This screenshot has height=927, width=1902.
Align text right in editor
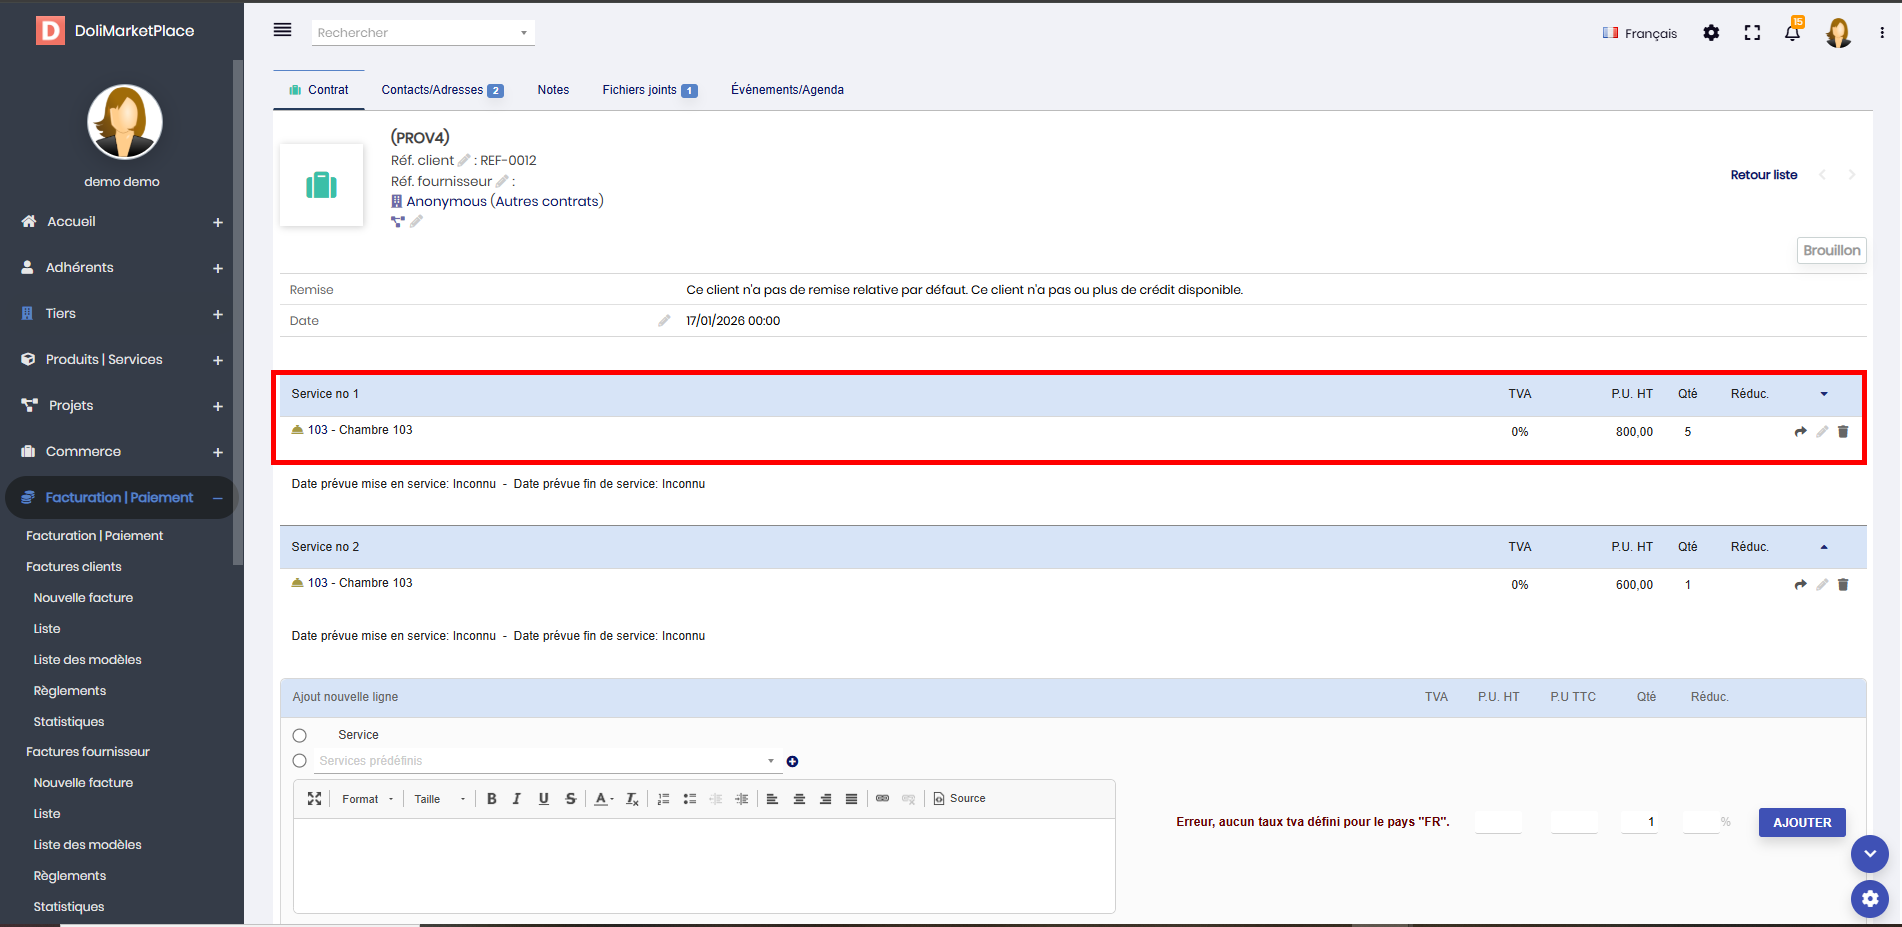pyautogui.click(x=825, y=799)
